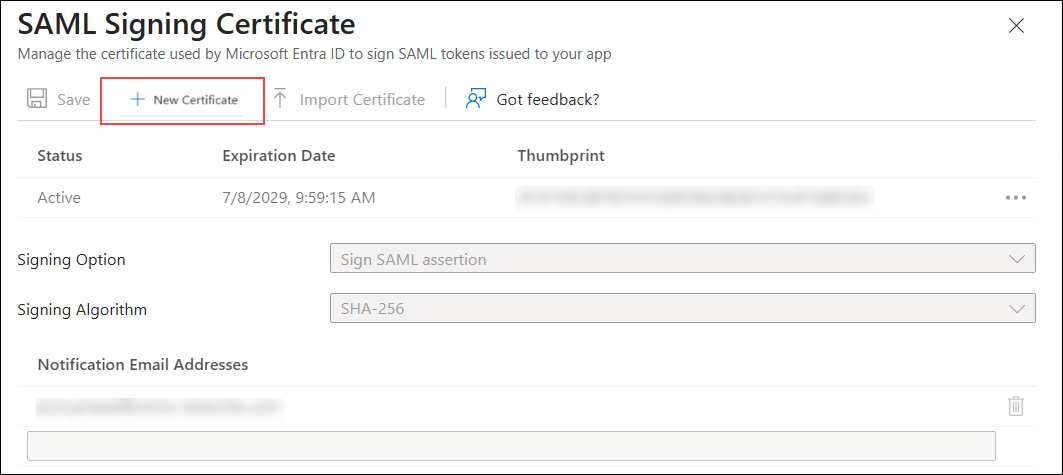Click the empty notification email input field
This screenshot has width=1063, height=475.
pyautogui.click(x=511, y=446)
